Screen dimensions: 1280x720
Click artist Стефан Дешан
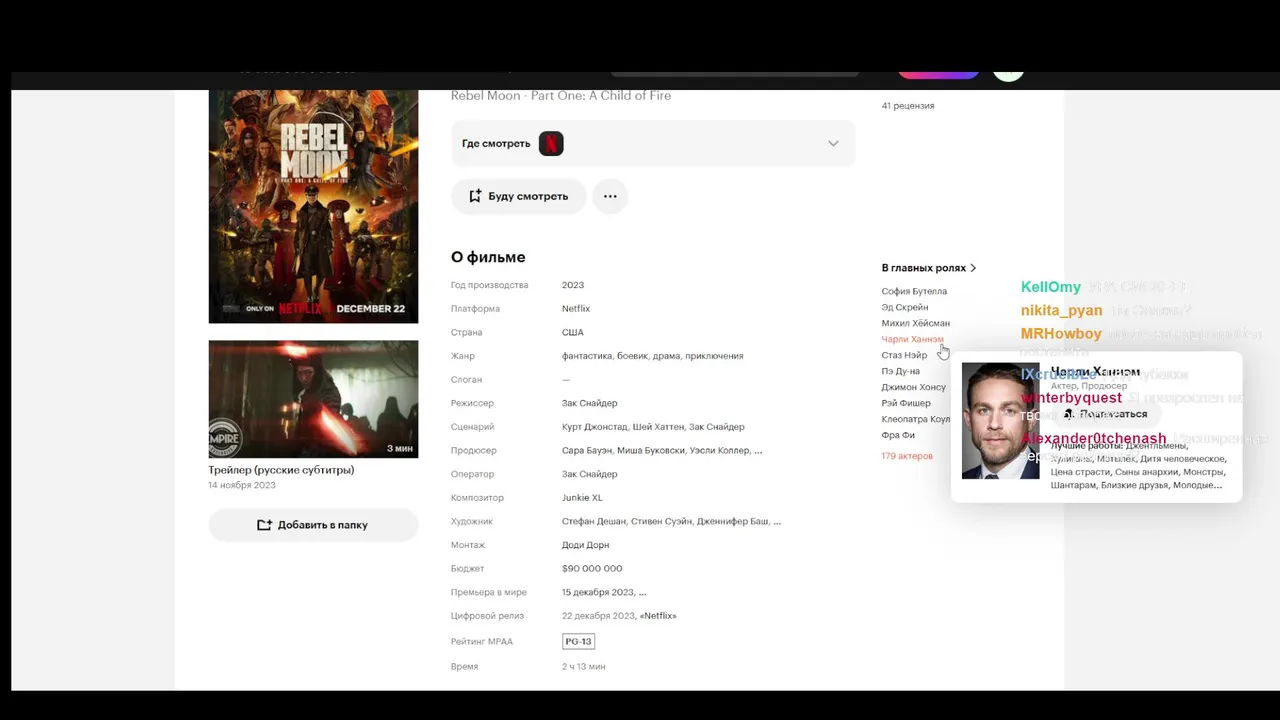[x=593, y=522]
